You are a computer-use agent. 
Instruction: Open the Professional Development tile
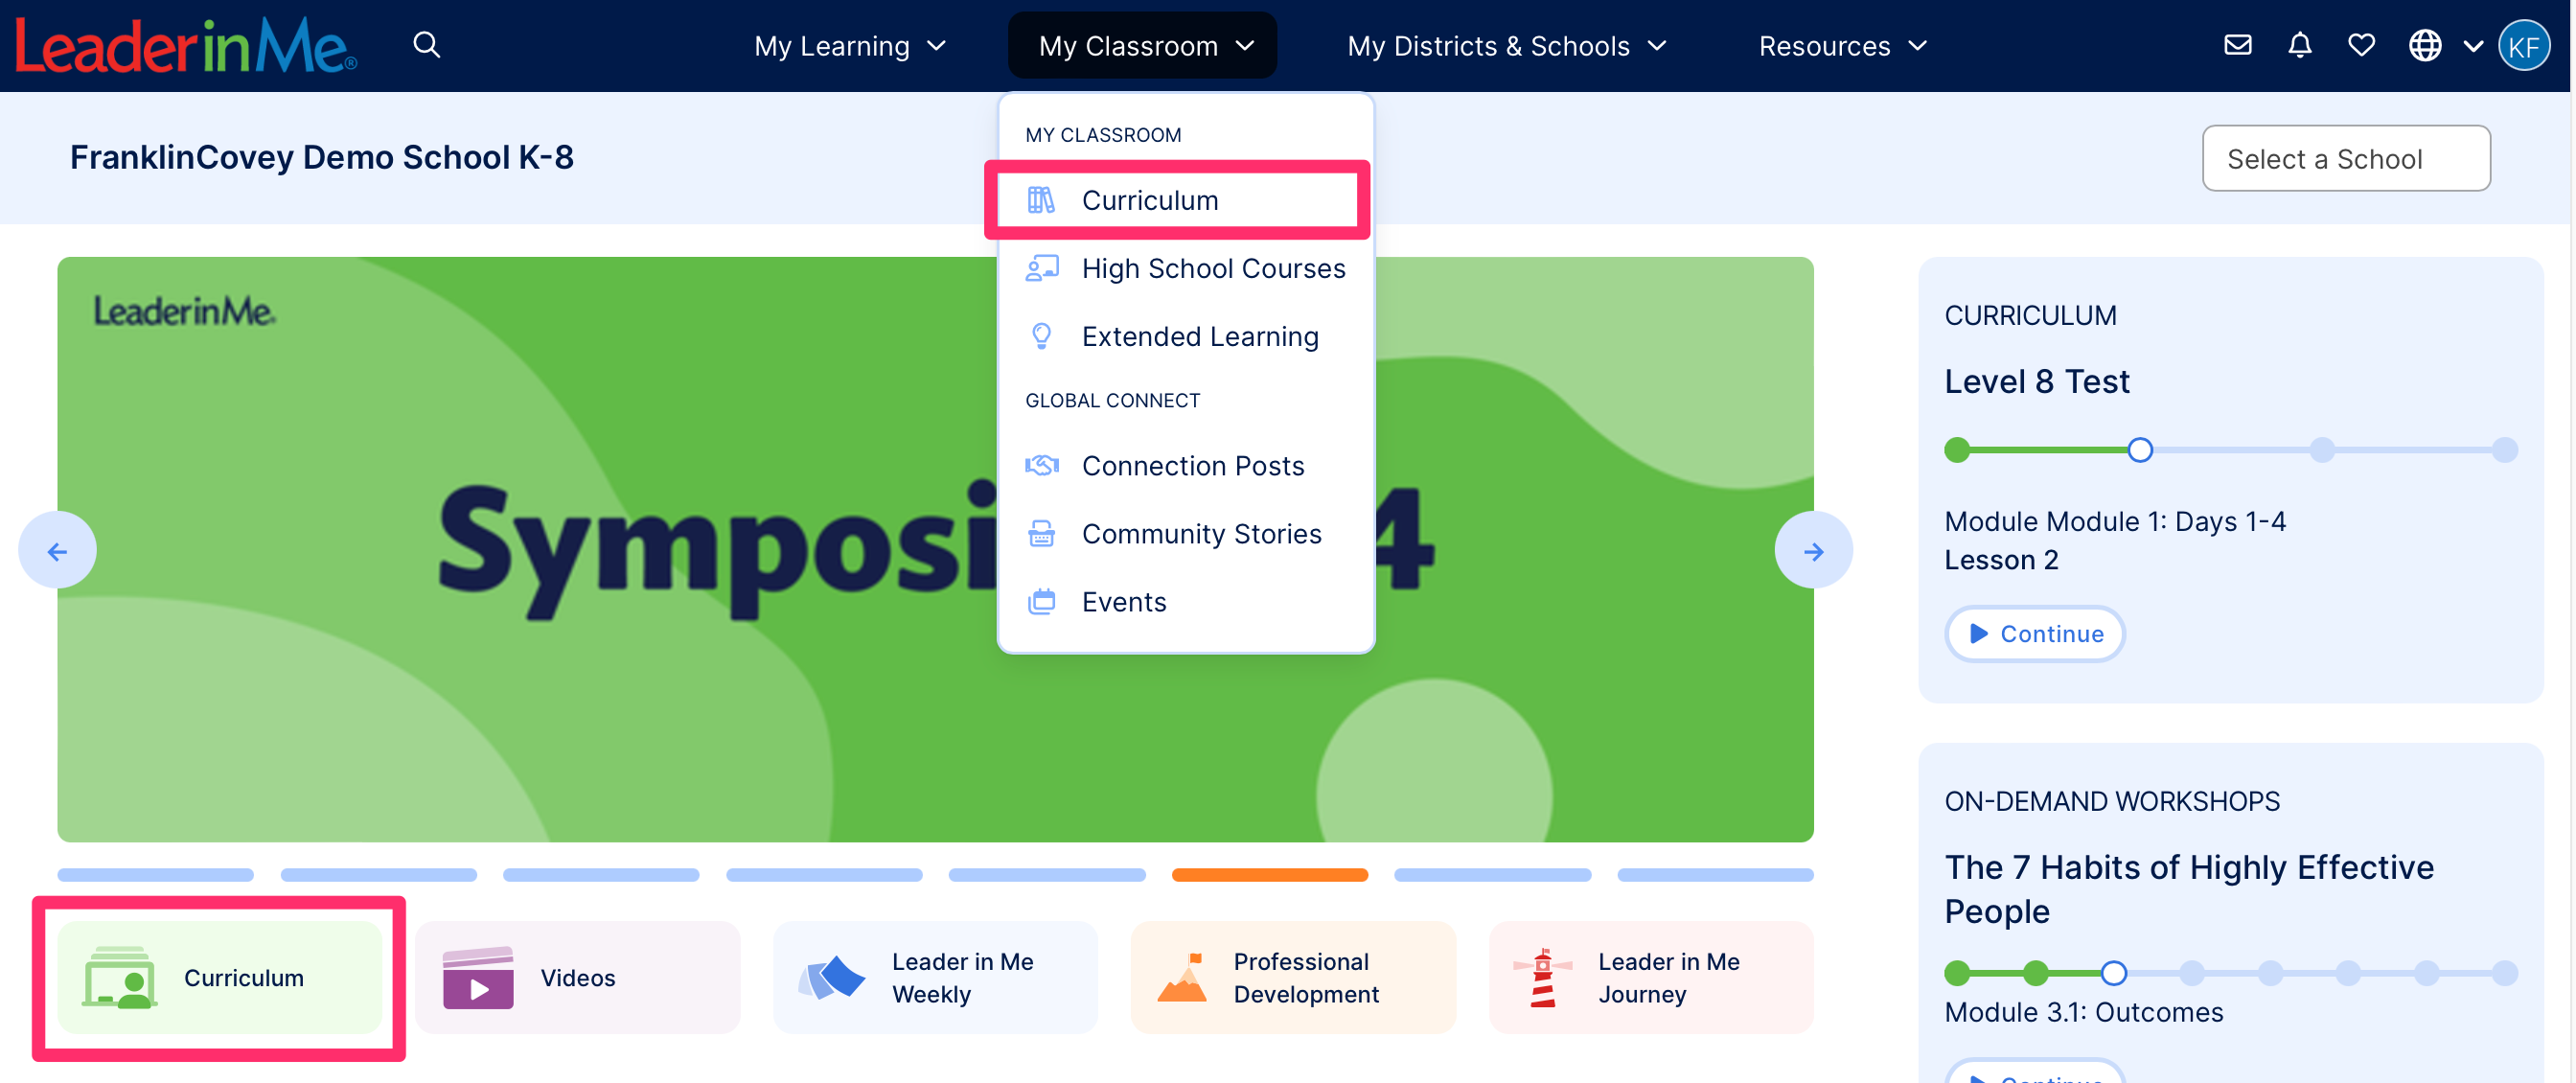point(1293,977)
